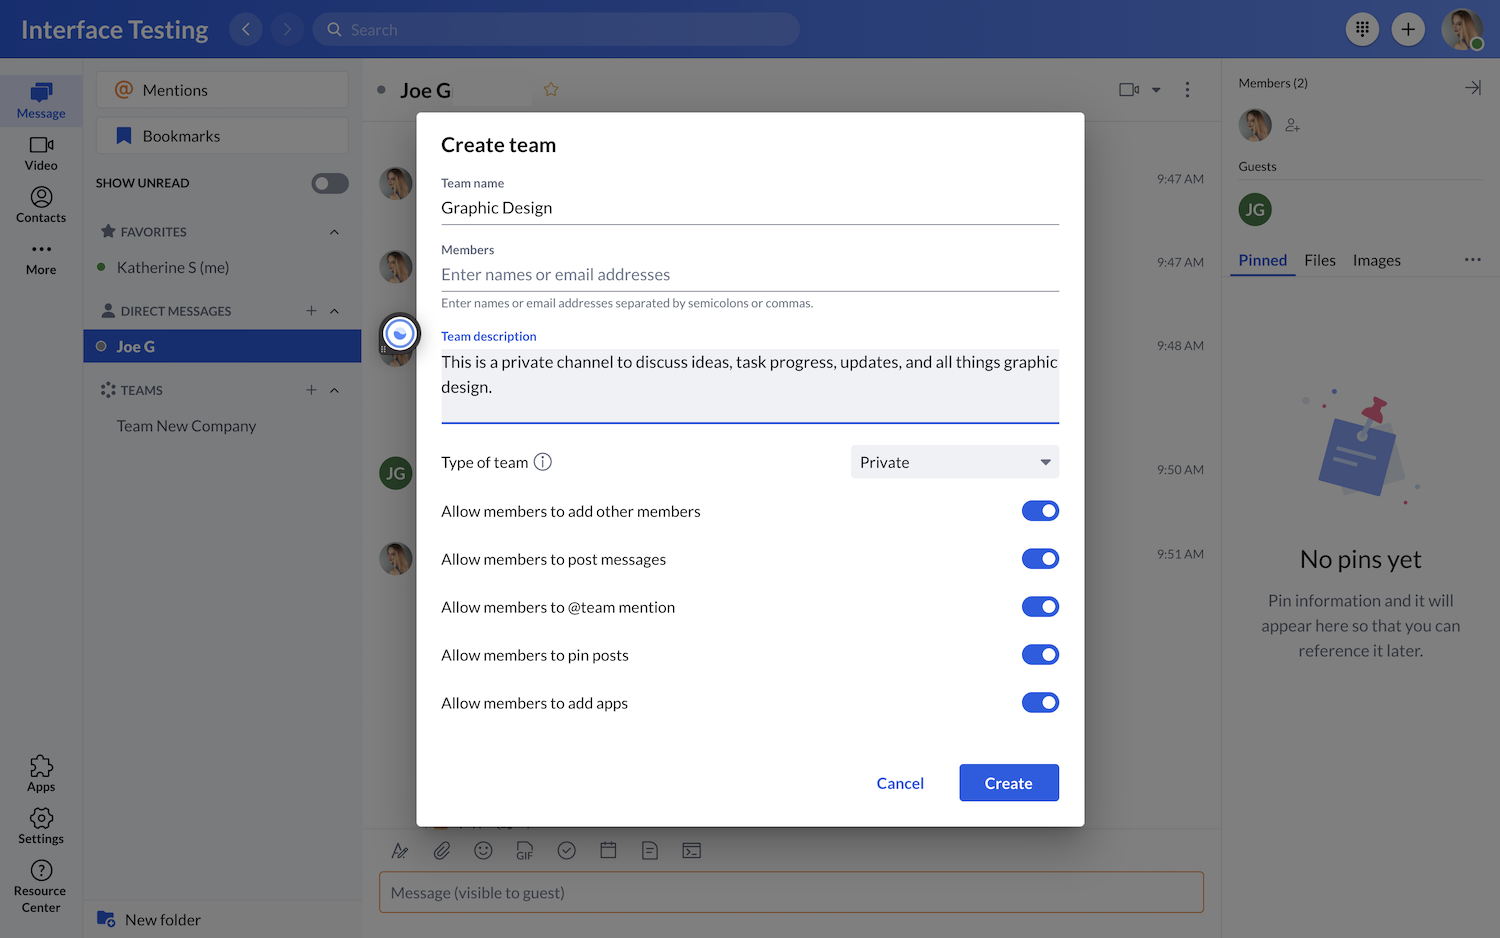Screen dimensions: 1500x938
Task: Click JG guest avatar in Members panel
Action: click(x=1255, y=209)
